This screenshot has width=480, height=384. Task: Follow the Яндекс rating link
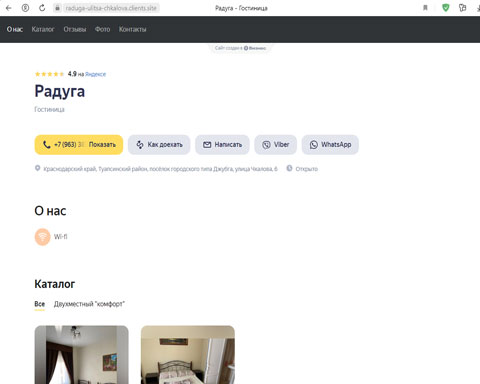(95, 74)
